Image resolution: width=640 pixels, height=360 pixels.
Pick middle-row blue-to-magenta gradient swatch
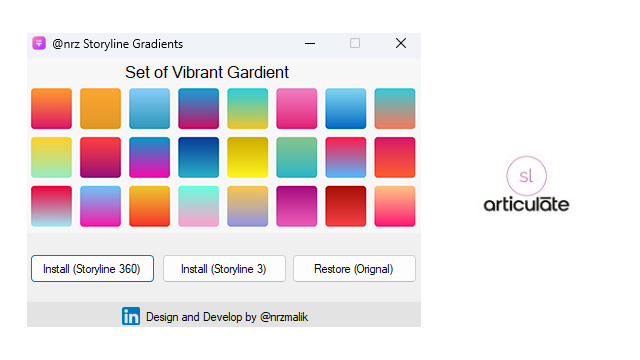click(x=149, y=158)
